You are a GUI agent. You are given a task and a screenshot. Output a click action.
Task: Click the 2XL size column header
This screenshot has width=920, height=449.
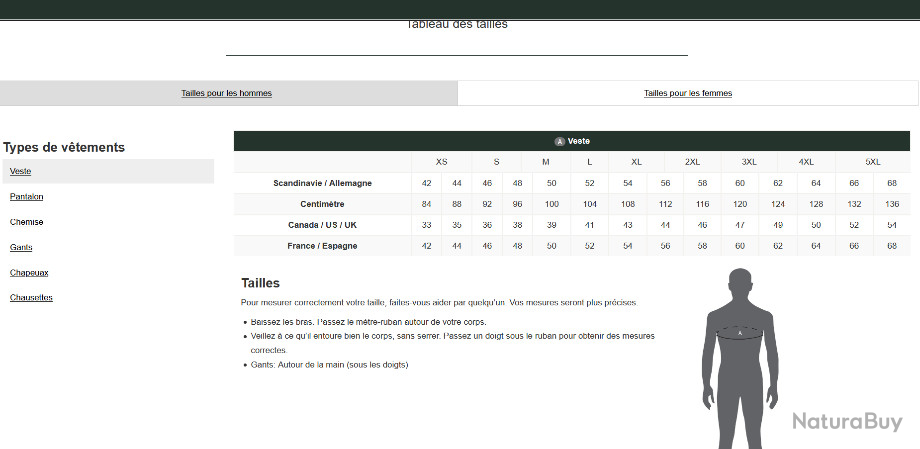point(692,162)
